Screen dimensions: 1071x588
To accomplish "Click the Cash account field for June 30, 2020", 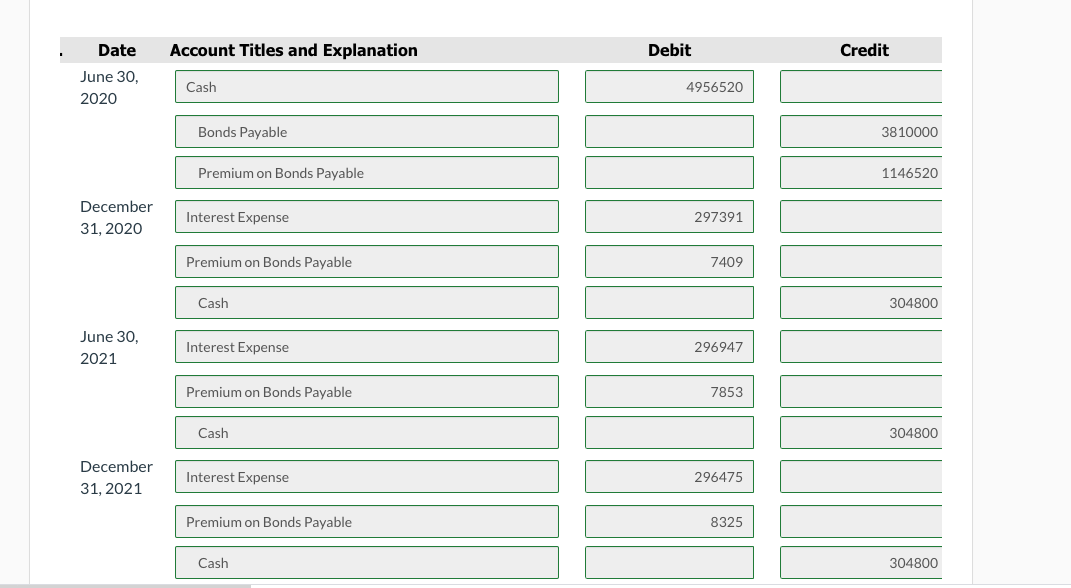I will 366,86.
